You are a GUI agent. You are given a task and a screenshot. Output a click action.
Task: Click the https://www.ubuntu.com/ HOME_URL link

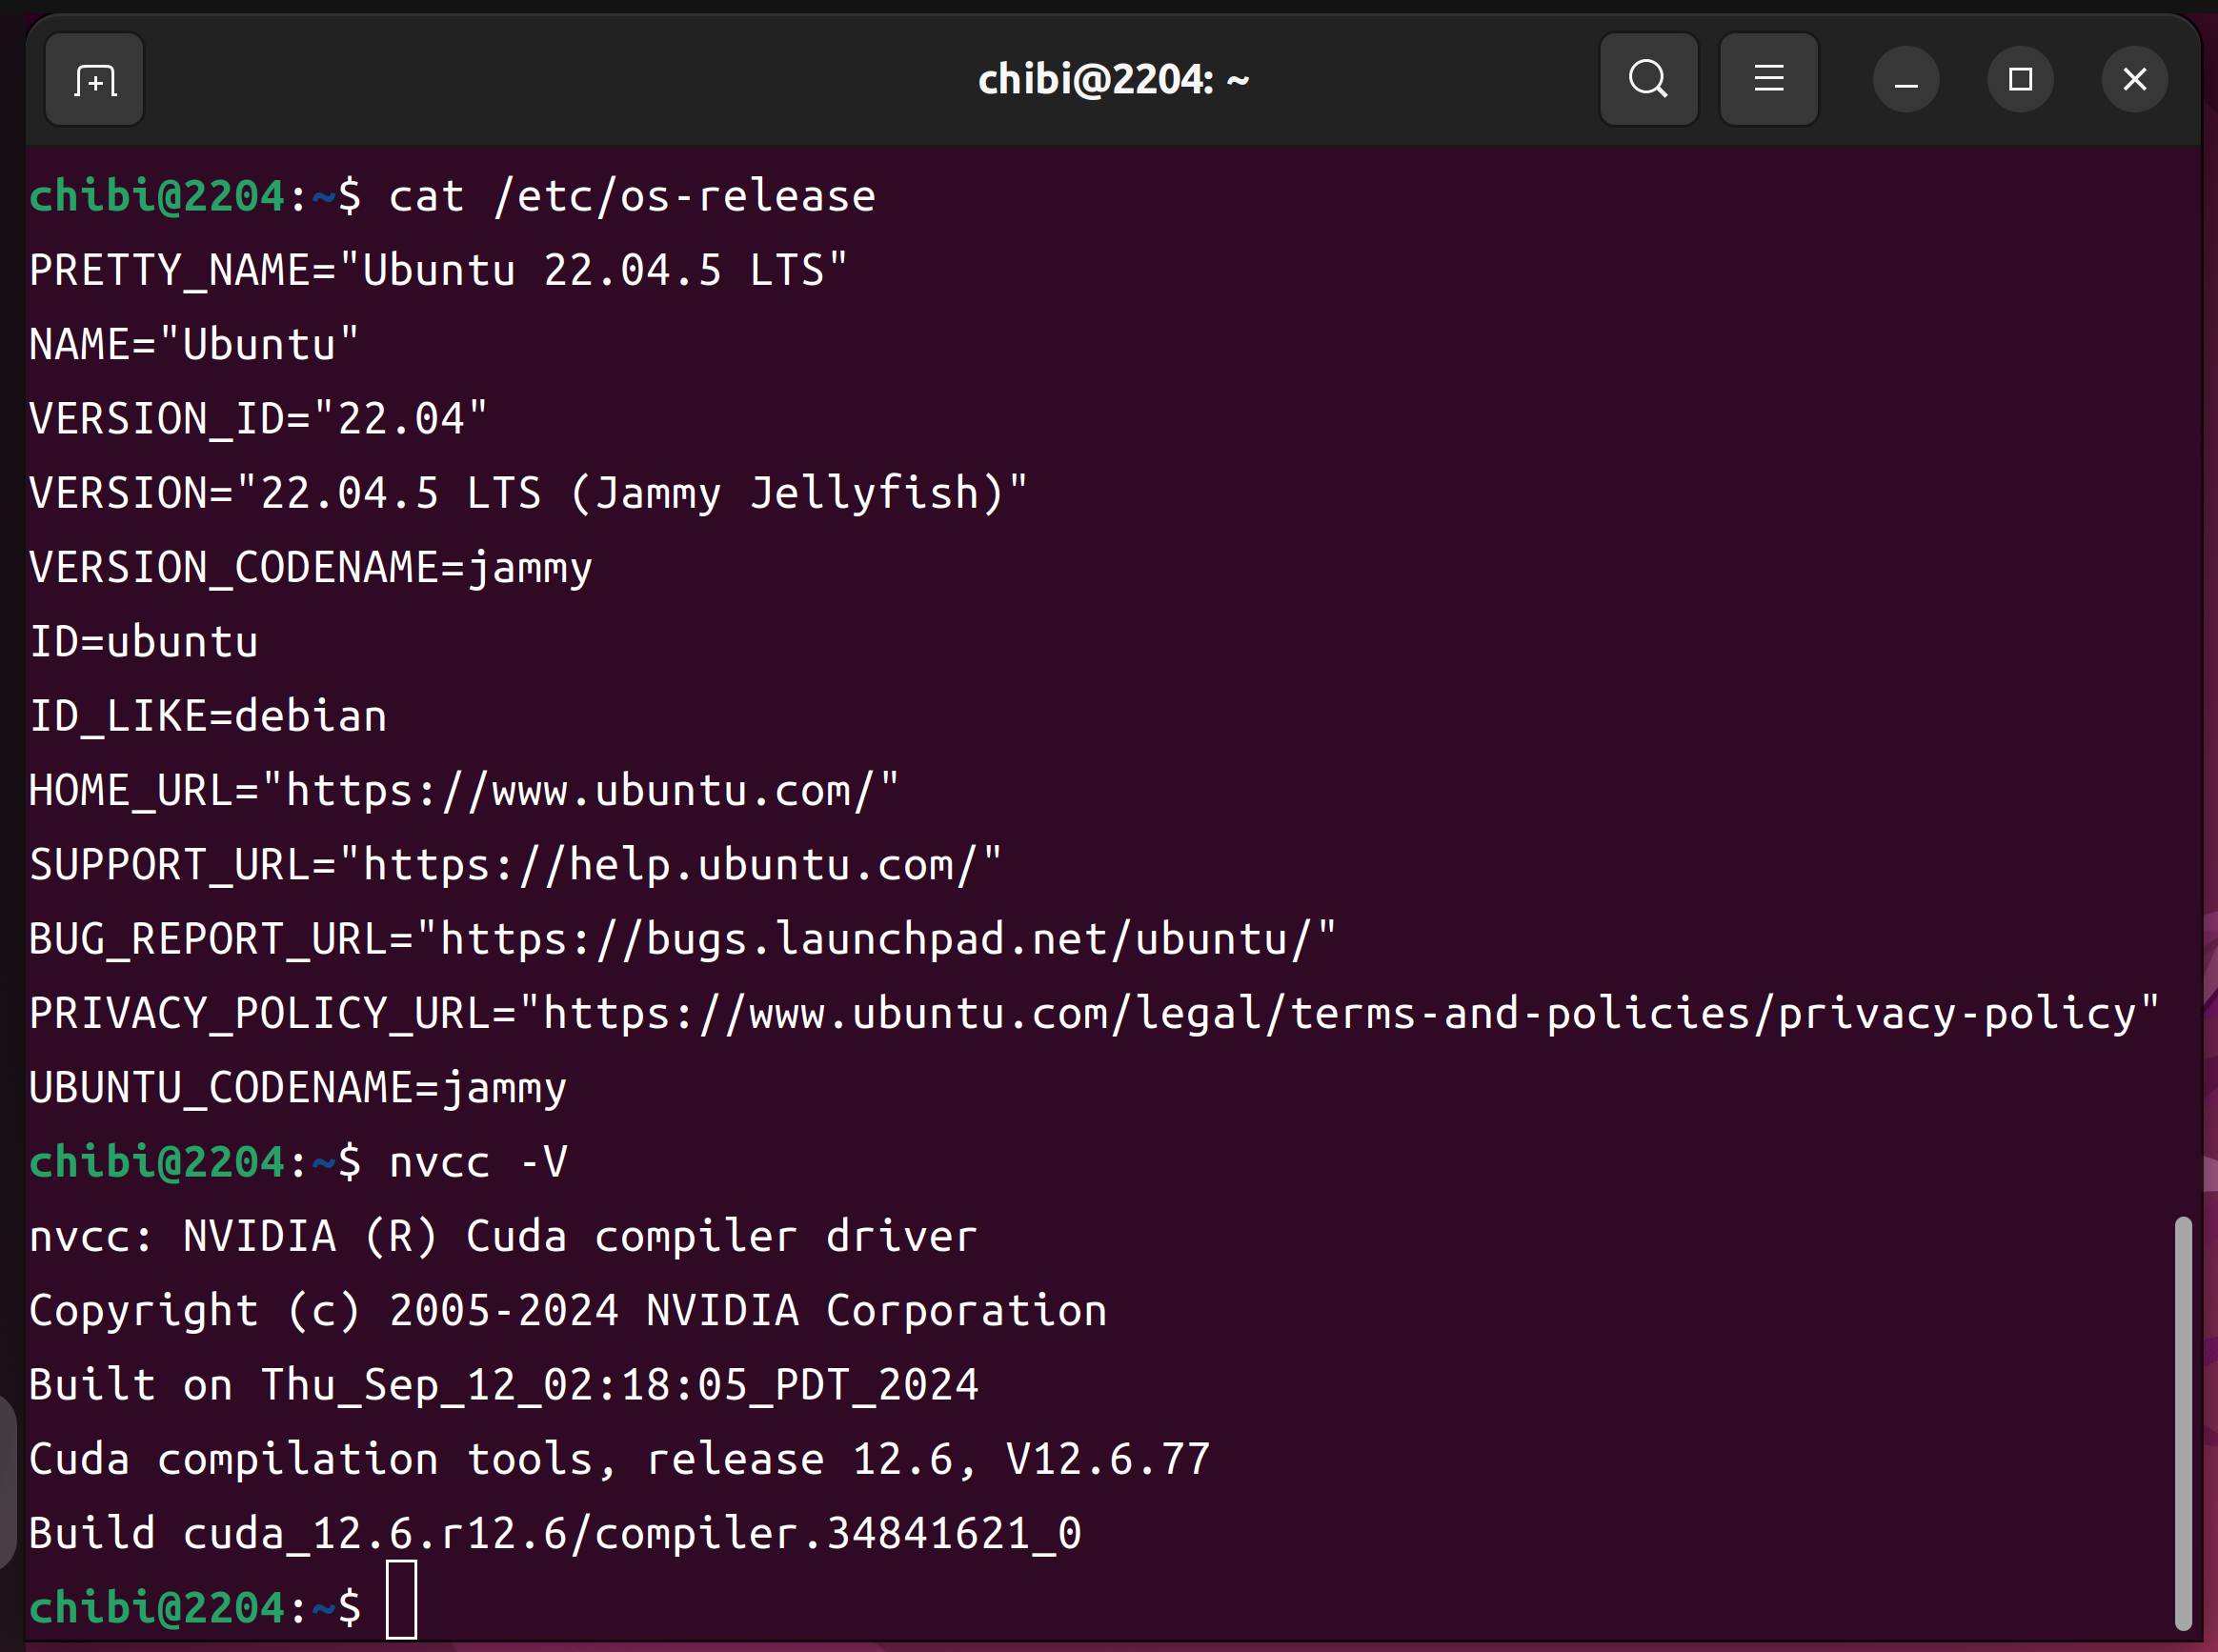coord(580,791)
